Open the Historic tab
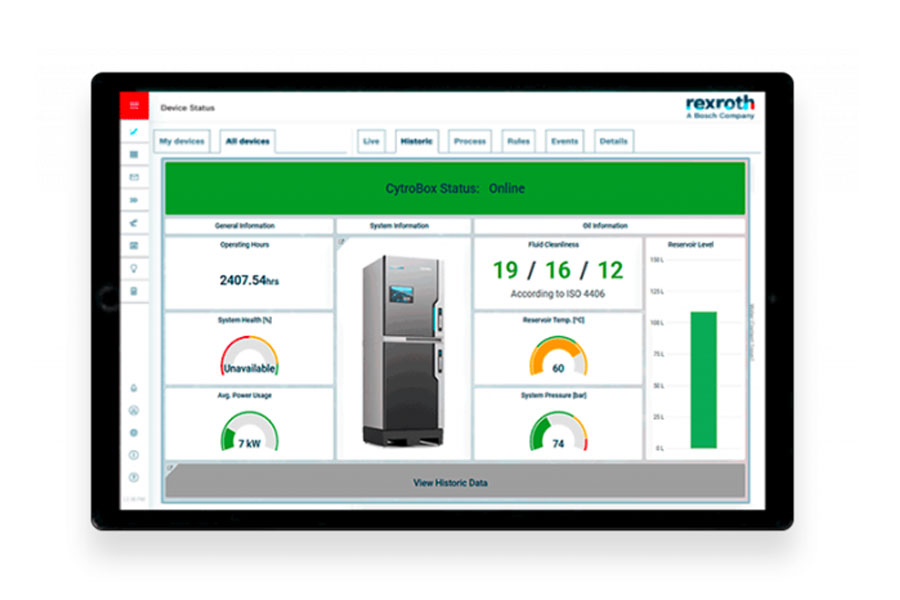The image size is (900, 600). tap(417, 141)
